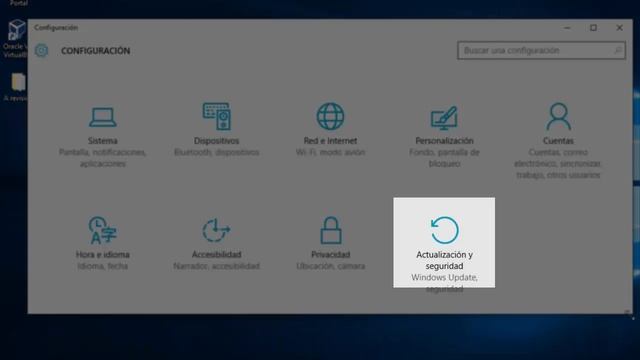The height and width of the screenshot is (360, 640).
Task: Click the 'Actualización y seguridad' label
Action: point(444,260)
